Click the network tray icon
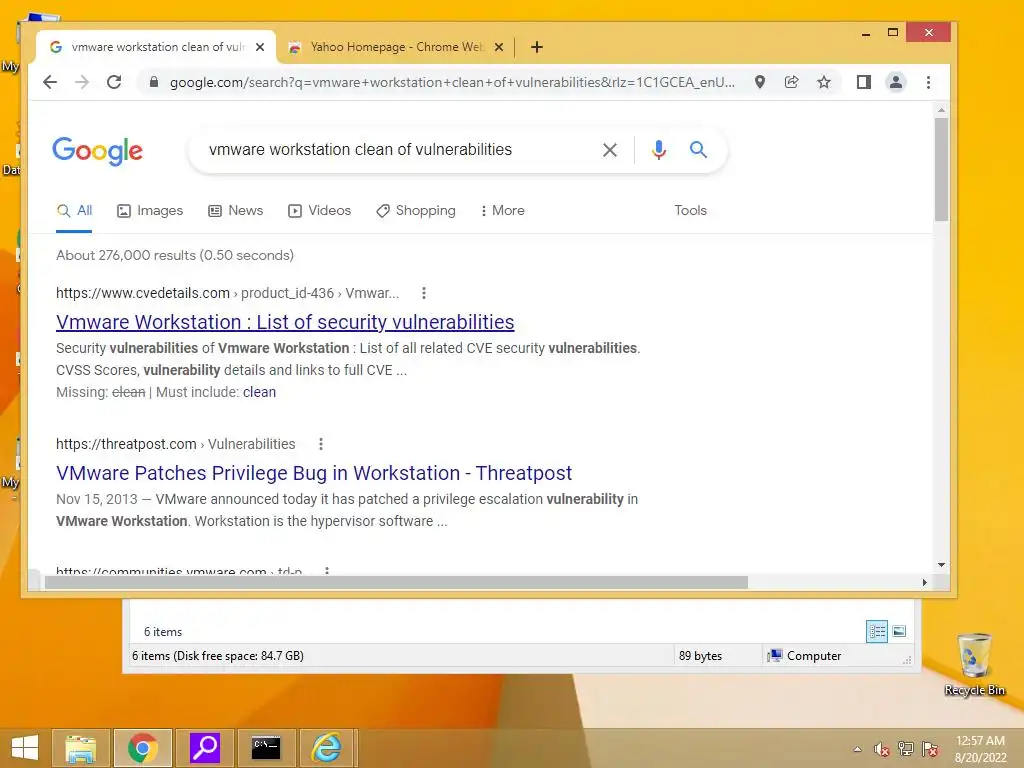1024x768 pixels. pos(906,749)
